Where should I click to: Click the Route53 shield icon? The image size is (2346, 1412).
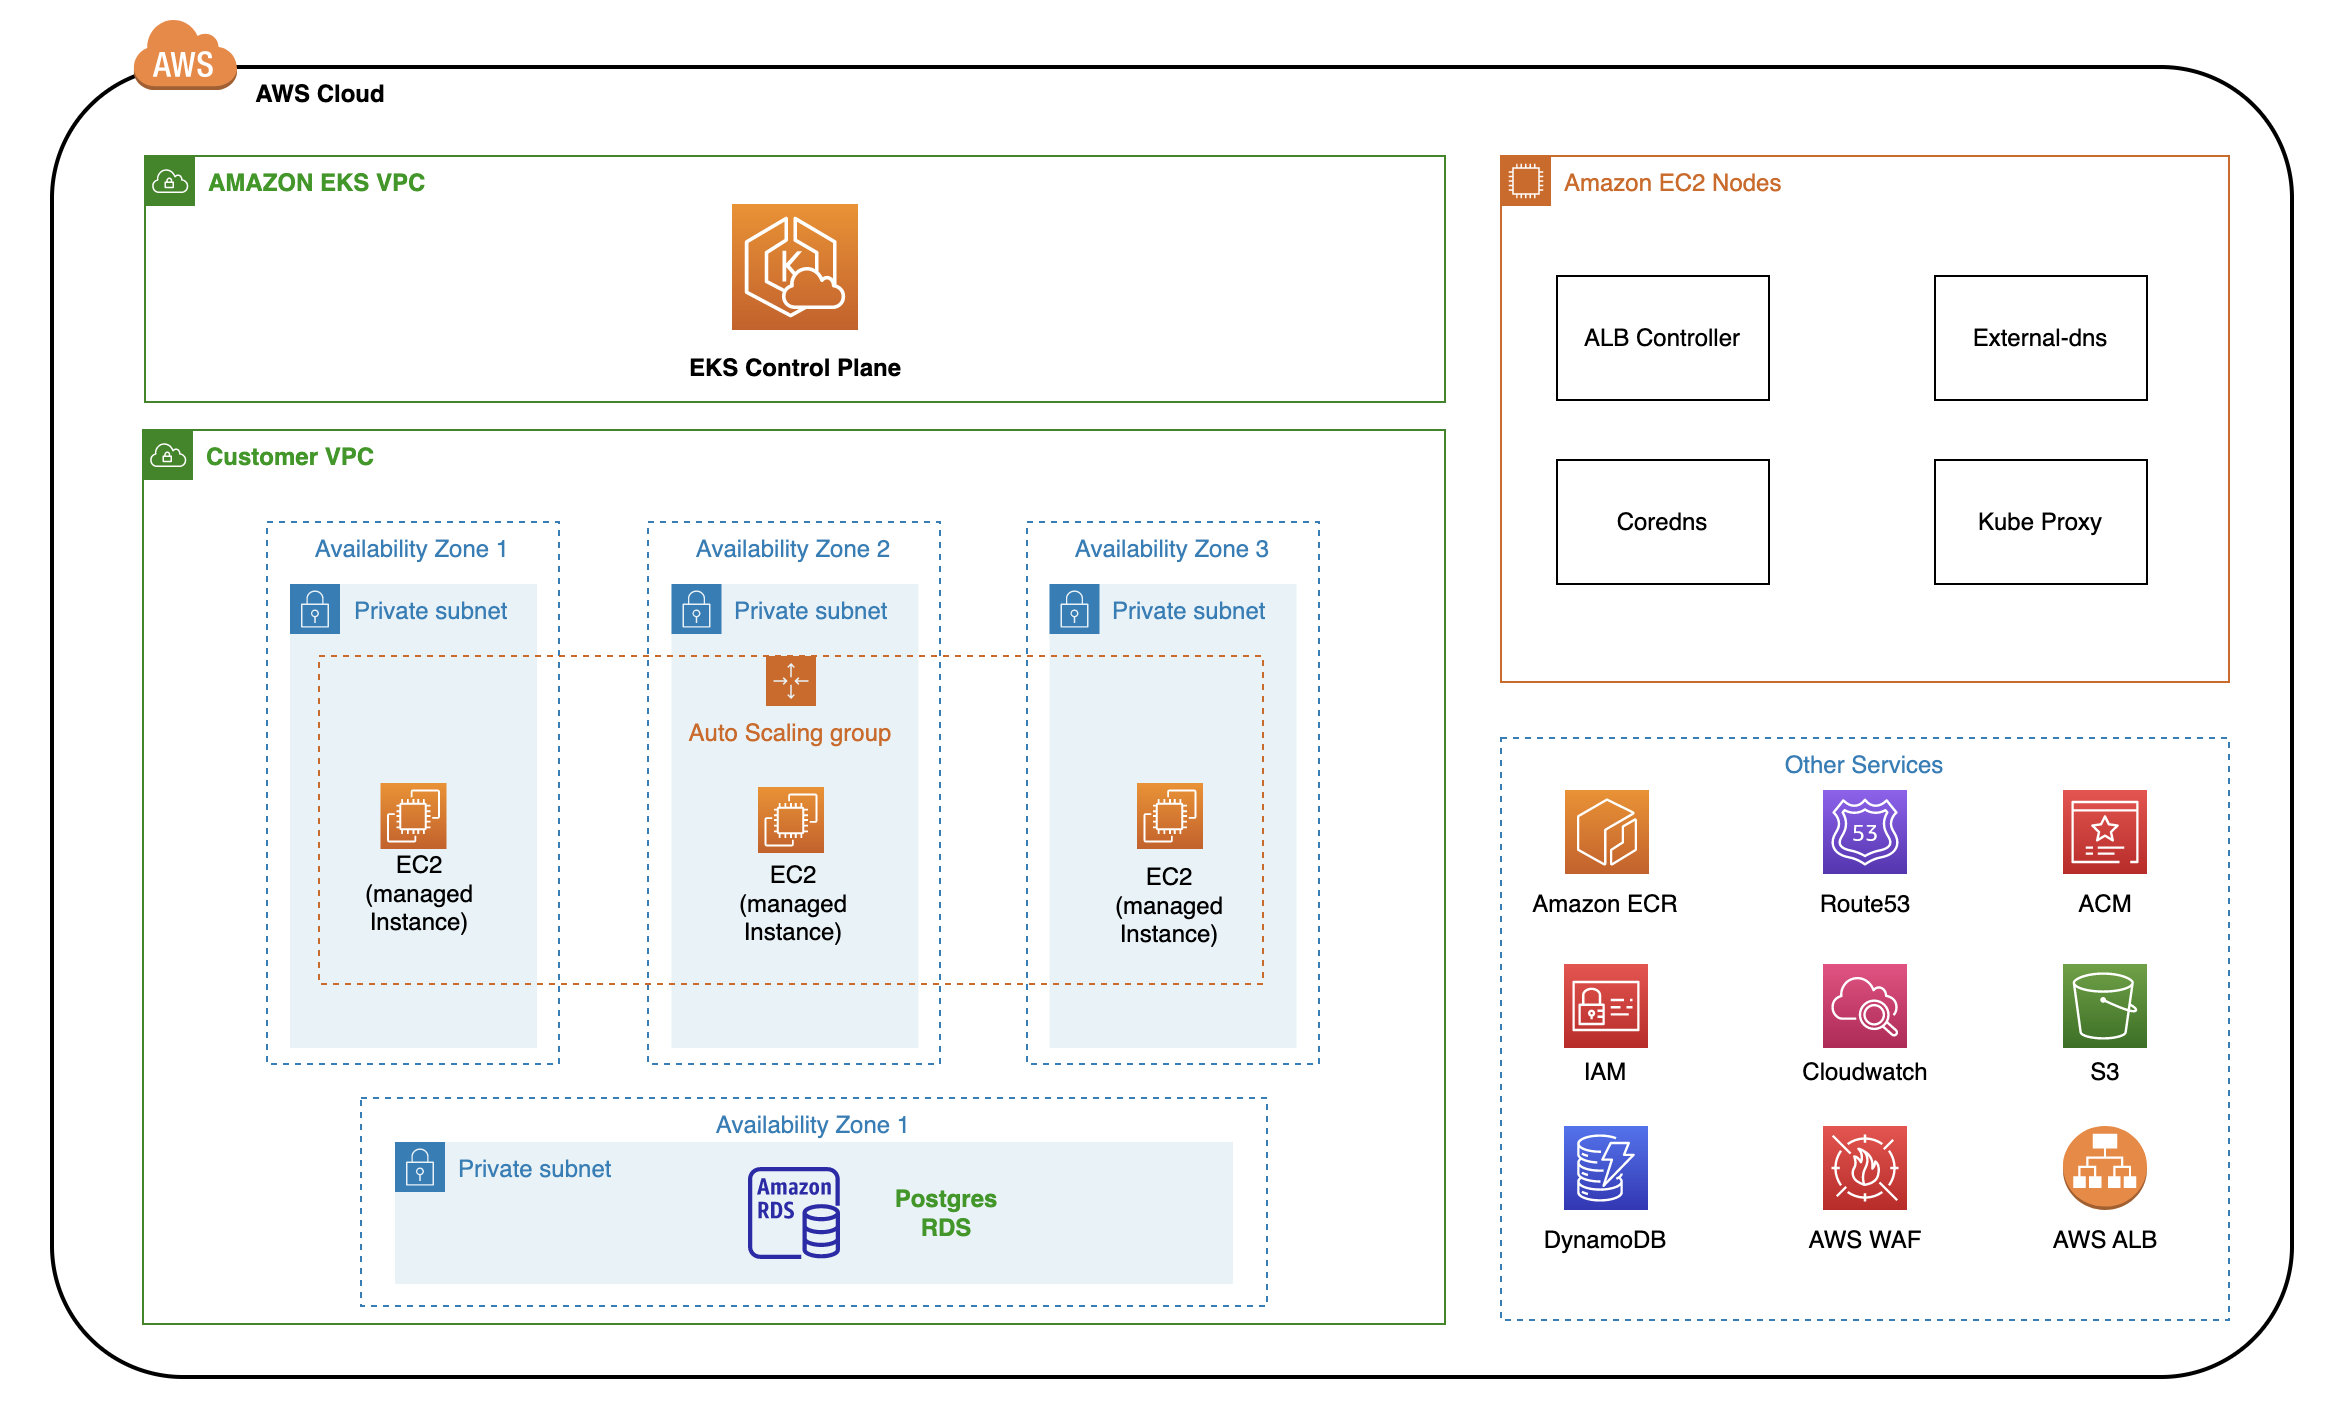(1864, 832)
